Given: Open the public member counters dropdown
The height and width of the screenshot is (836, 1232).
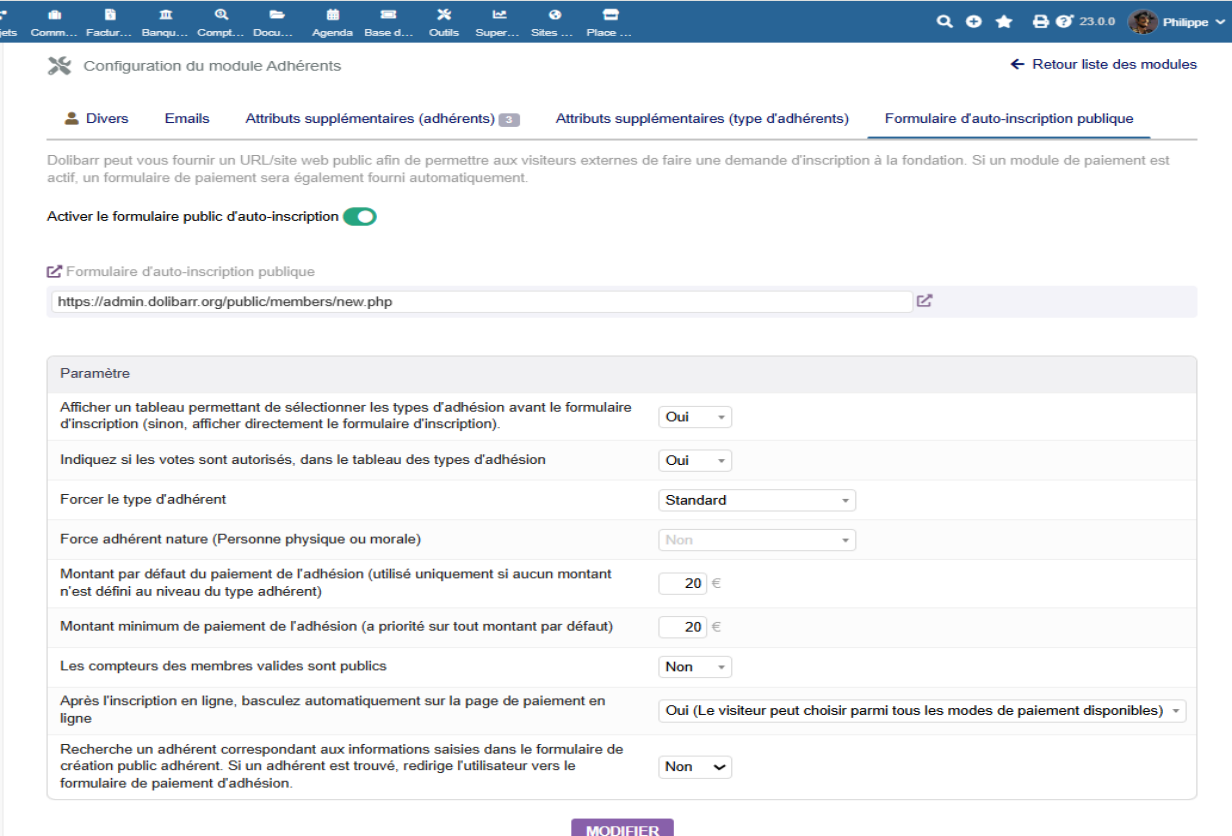Looking at the screenshot, I should (695, 666).
